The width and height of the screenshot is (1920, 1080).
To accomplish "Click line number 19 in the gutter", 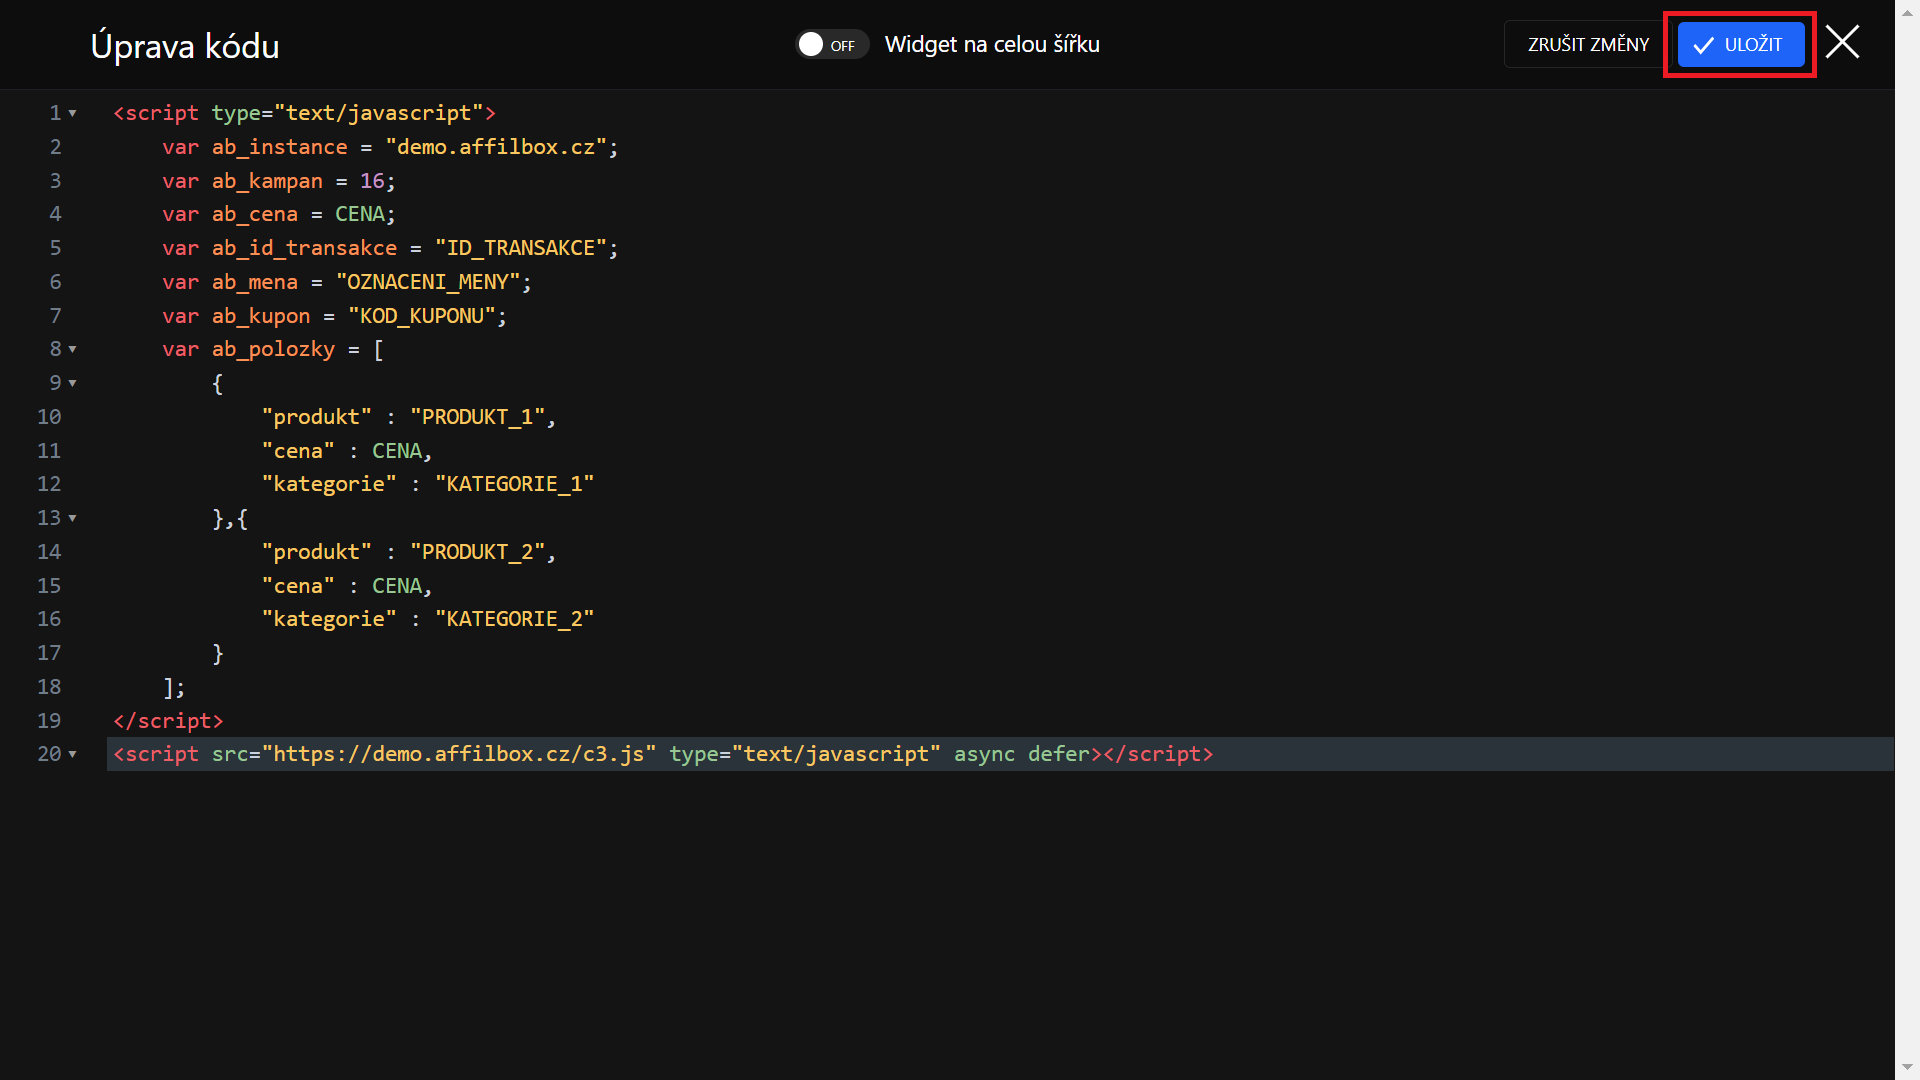I will pos(49,721).
